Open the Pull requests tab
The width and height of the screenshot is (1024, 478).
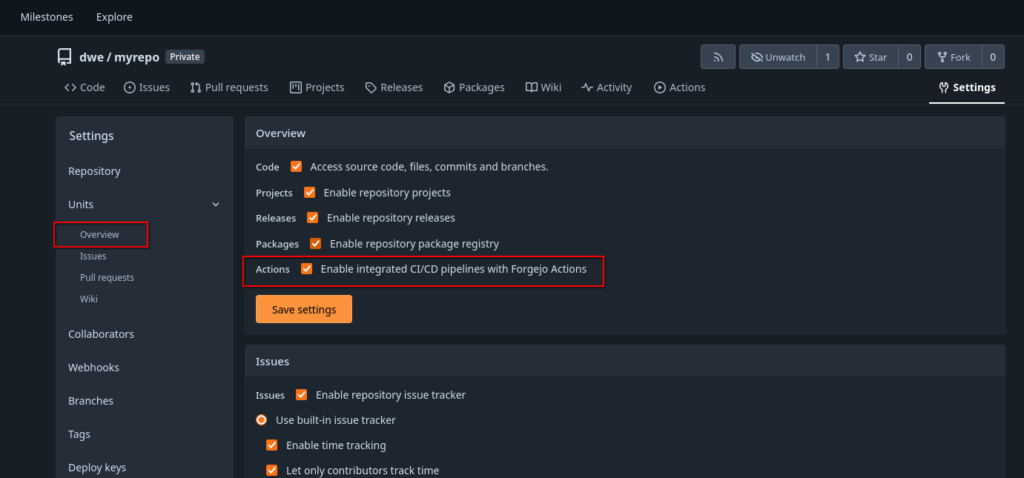pyautogui.click(x=229, y=88)
